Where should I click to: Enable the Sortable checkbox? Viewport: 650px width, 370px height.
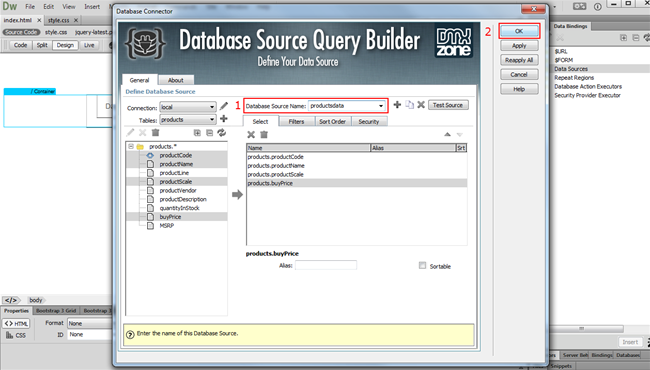422,266
